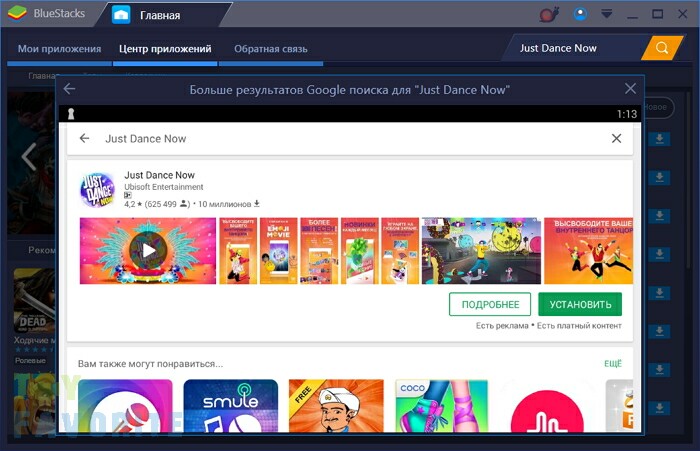Click the orange search magnifier button
This screenshot has width=700, height=451.
click(x=662, y=48)
